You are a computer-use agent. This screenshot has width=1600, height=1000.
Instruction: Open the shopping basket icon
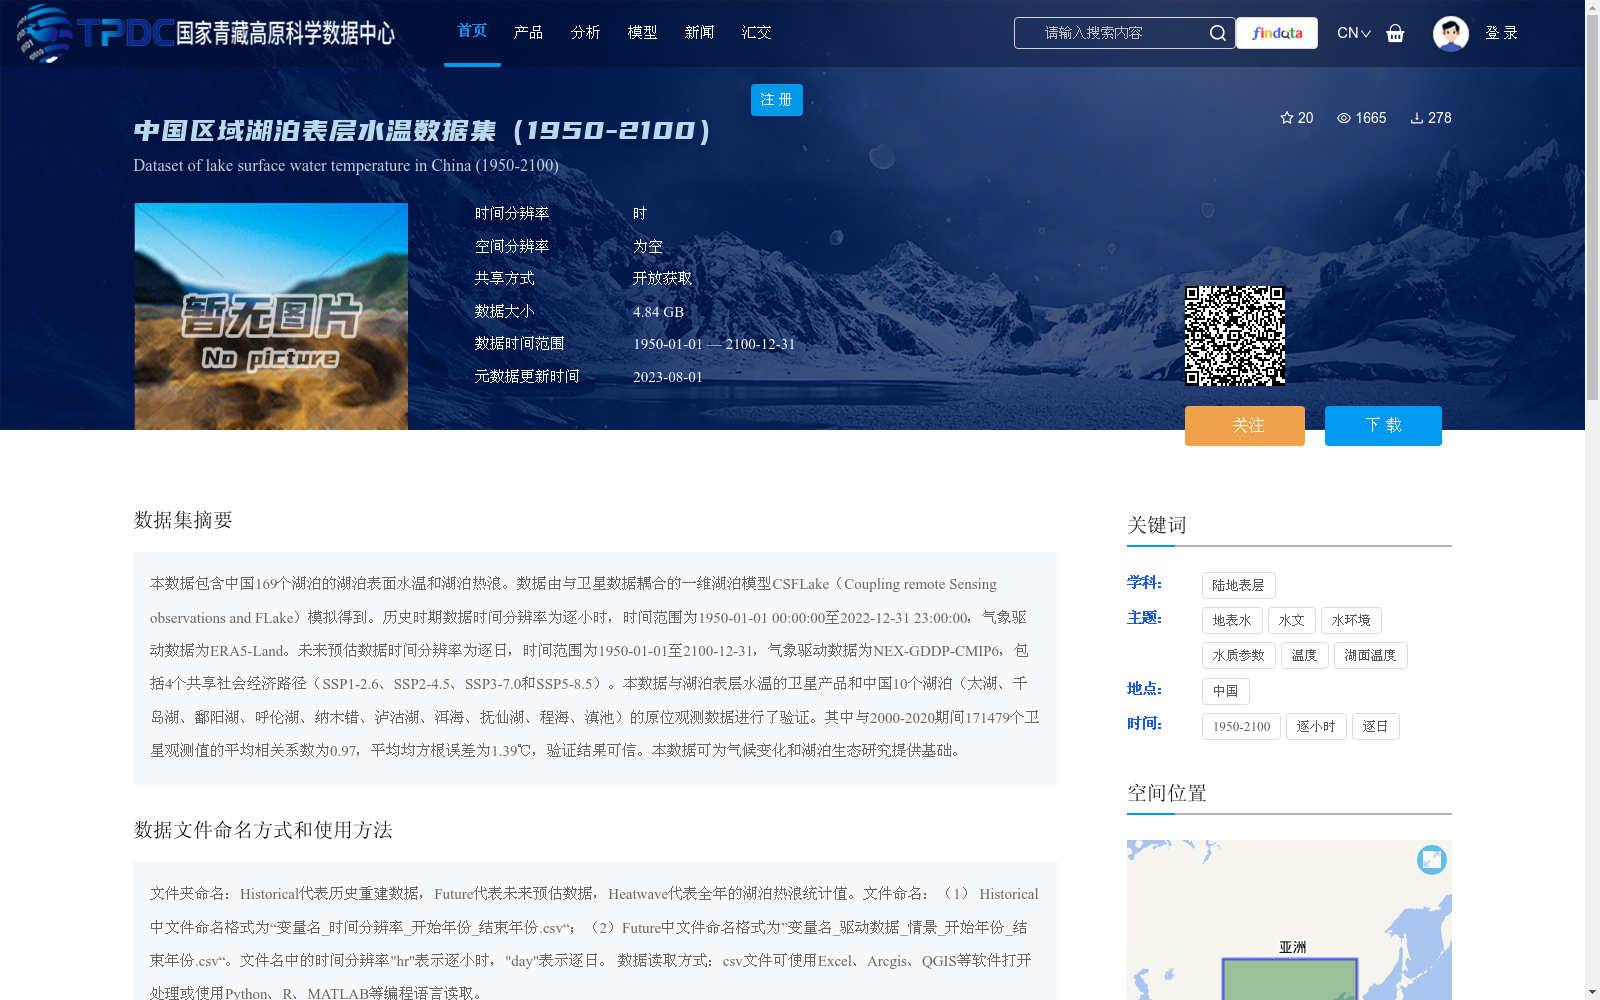1395,33
